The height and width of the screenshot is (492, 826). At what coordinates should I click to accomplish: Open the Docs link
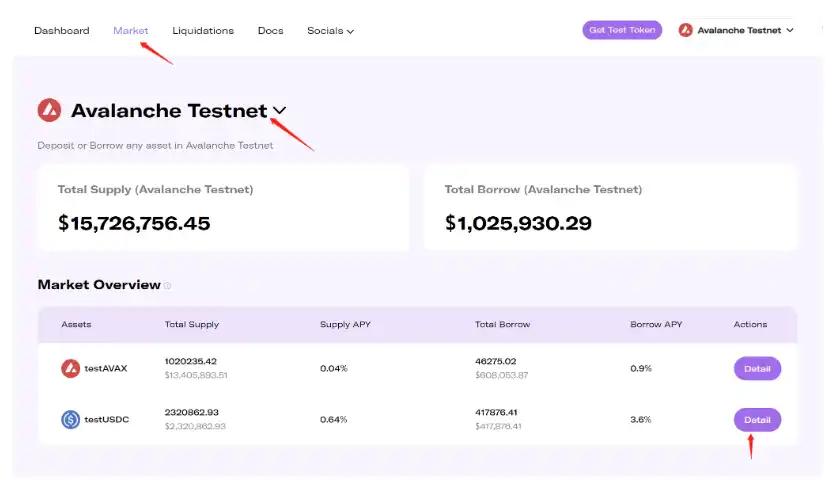270,31
